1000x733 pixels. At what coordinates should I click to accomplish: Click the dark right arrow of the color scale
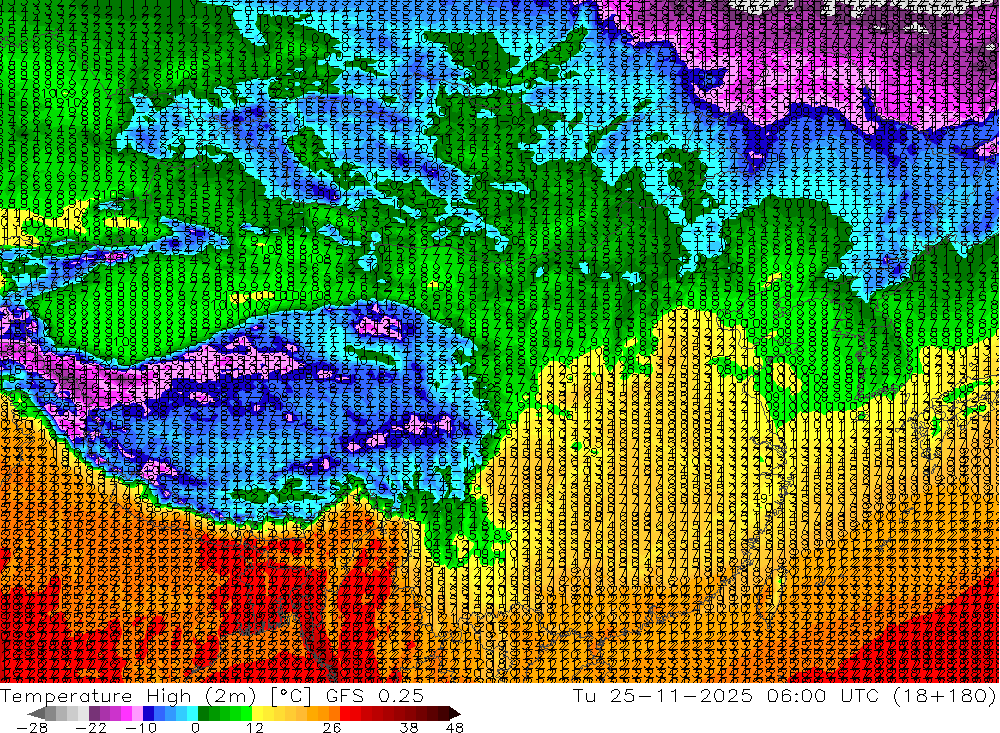(455, 714)
